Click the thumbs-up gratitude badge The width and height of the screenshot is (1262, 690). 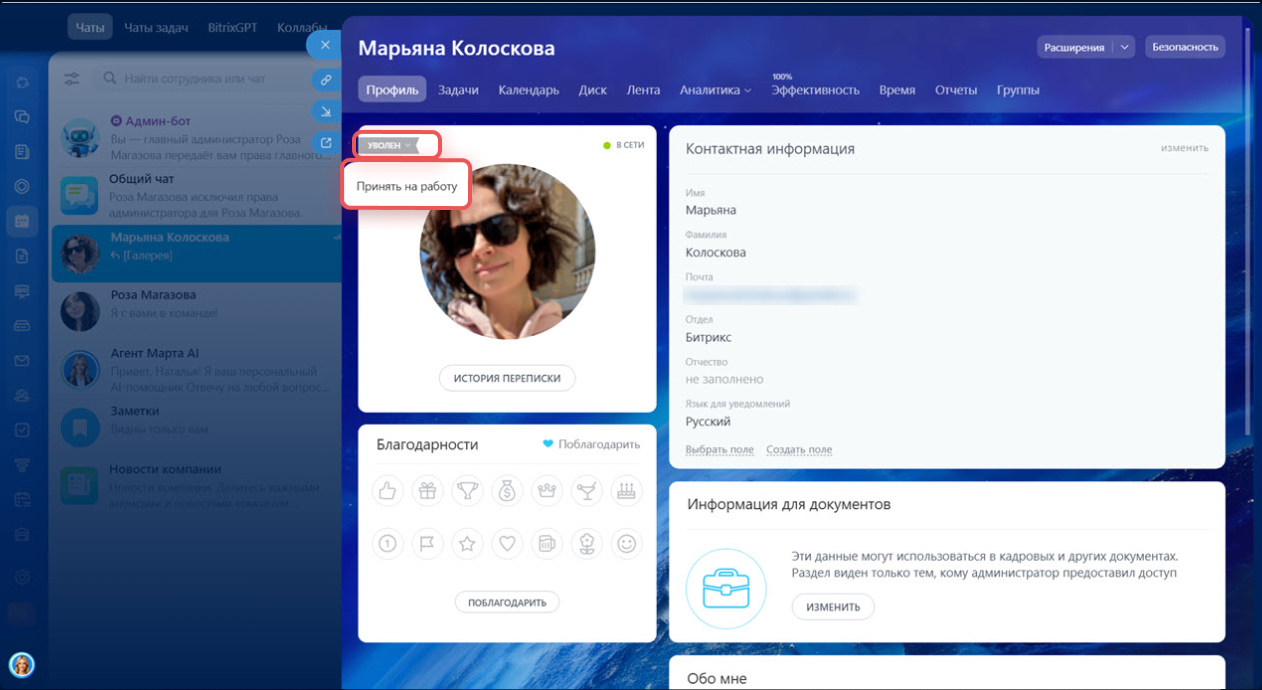(388, 491)
